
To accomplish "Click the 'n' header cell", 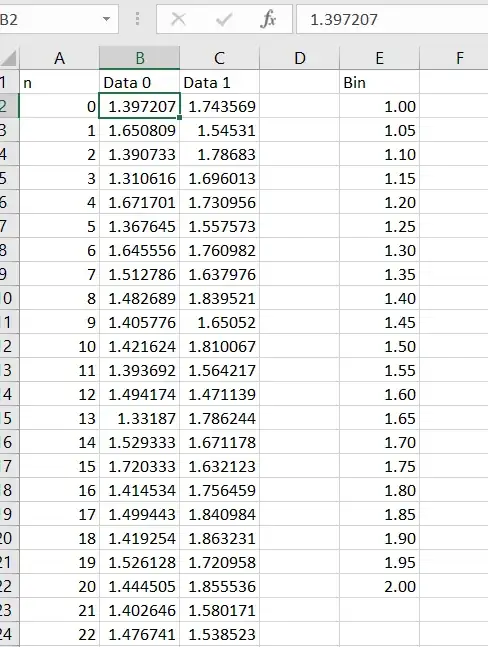I will tap(59, 83).
